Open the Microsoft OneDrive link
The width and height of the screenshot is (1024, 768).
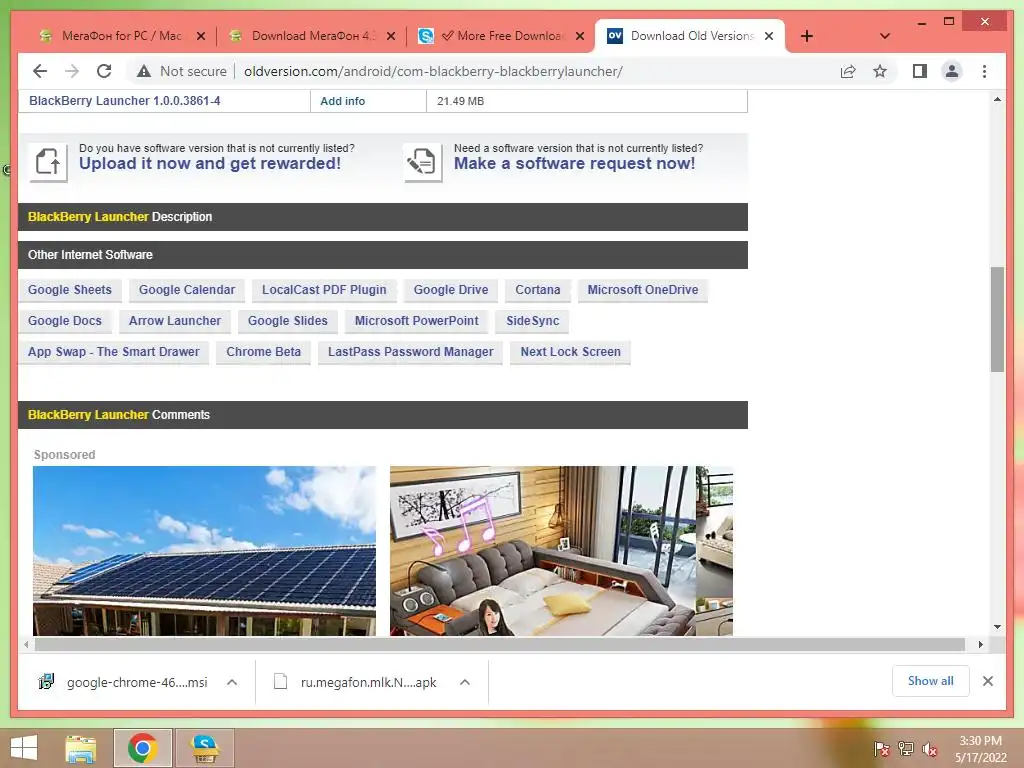tap(643, 290)
